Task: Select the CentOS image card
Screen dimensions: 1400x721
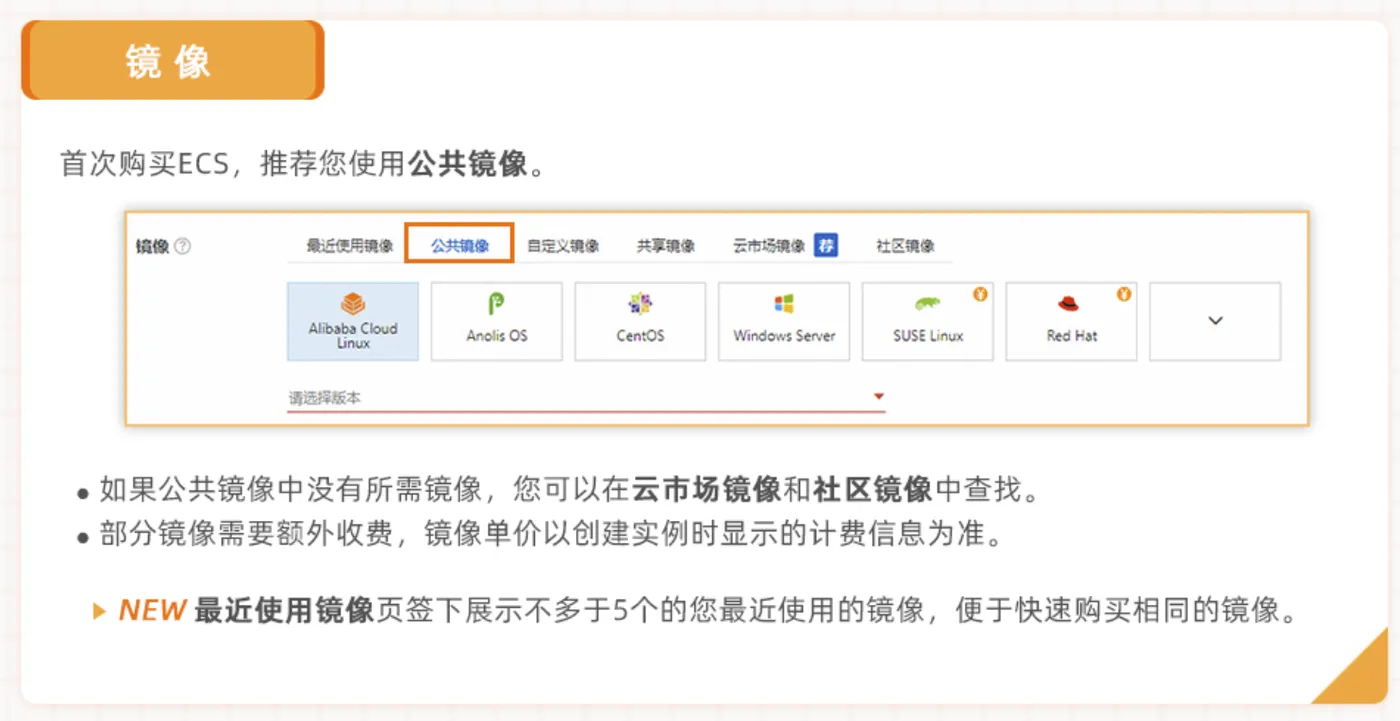Action: point(640,320)
